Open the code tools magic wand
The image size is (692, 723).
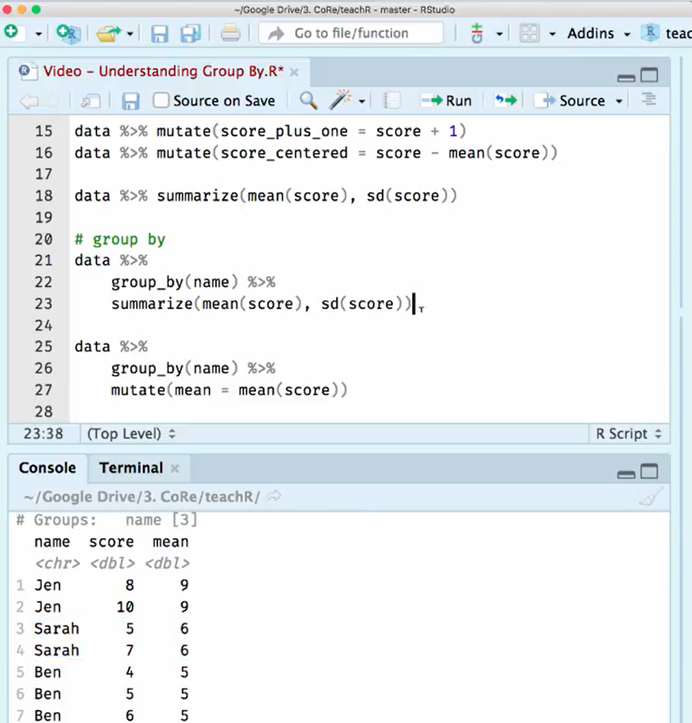pos(341,100)
